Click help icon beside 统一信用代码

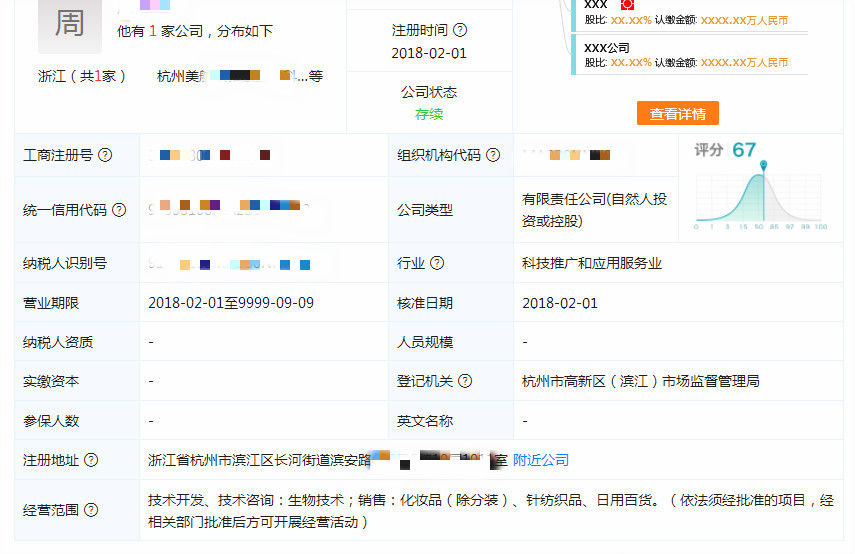(x=119, y=210)
